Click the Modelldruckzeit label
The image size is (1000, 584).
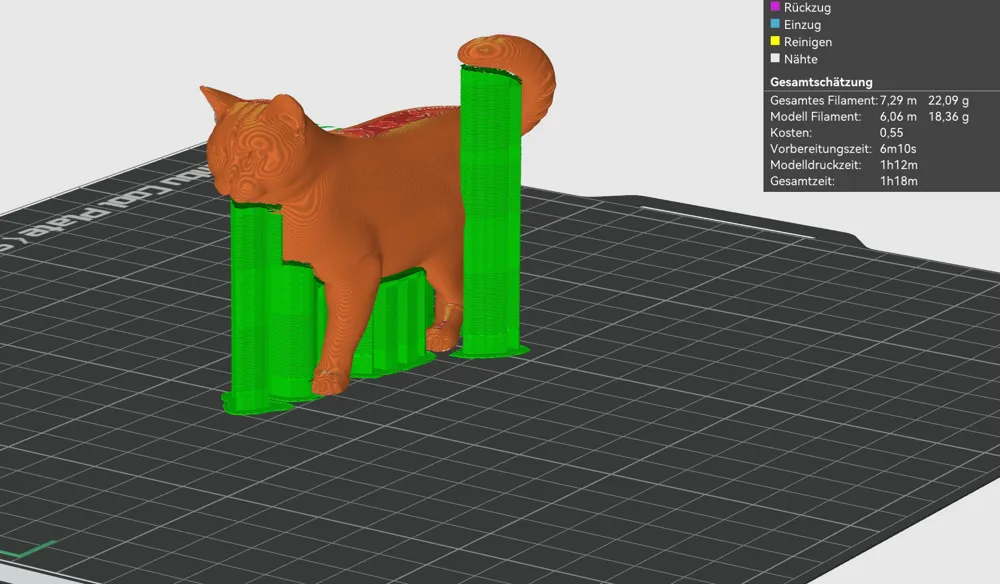pyautogui.click(x=815, y=165)
